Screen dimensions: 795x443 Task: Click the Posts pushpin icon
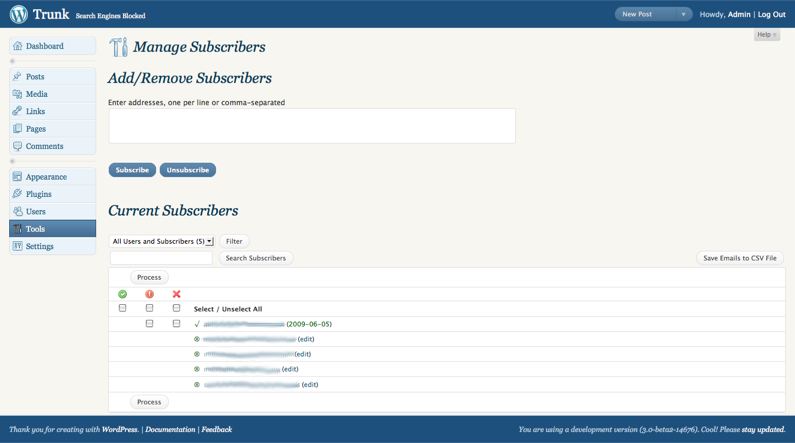(x=17, y=76)
